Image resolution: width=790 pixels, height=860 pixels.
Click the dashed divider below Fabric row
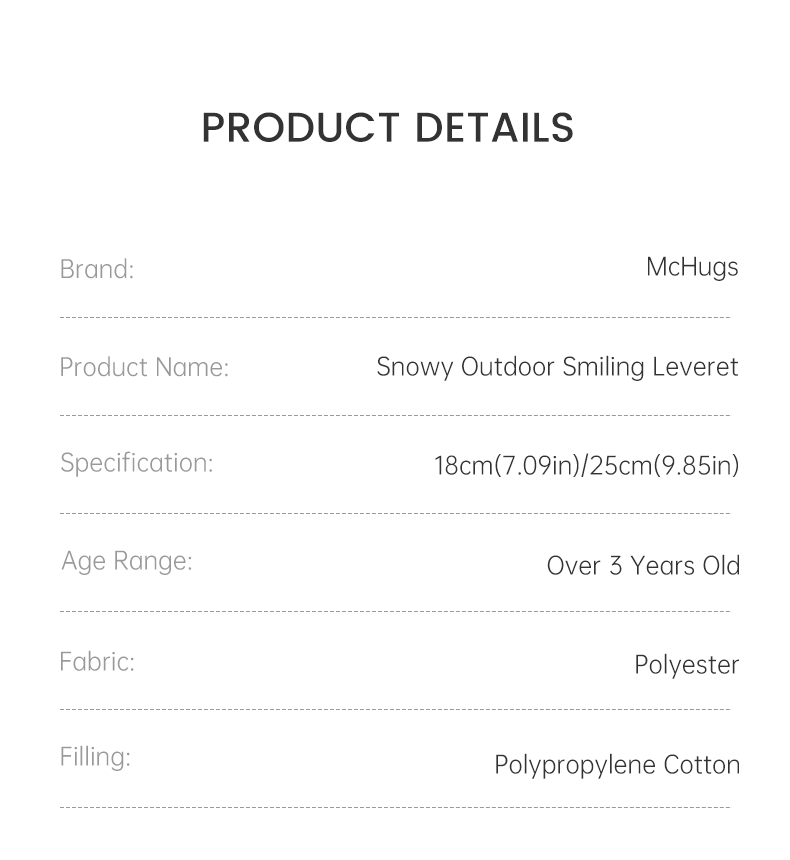tap(395, 709)
